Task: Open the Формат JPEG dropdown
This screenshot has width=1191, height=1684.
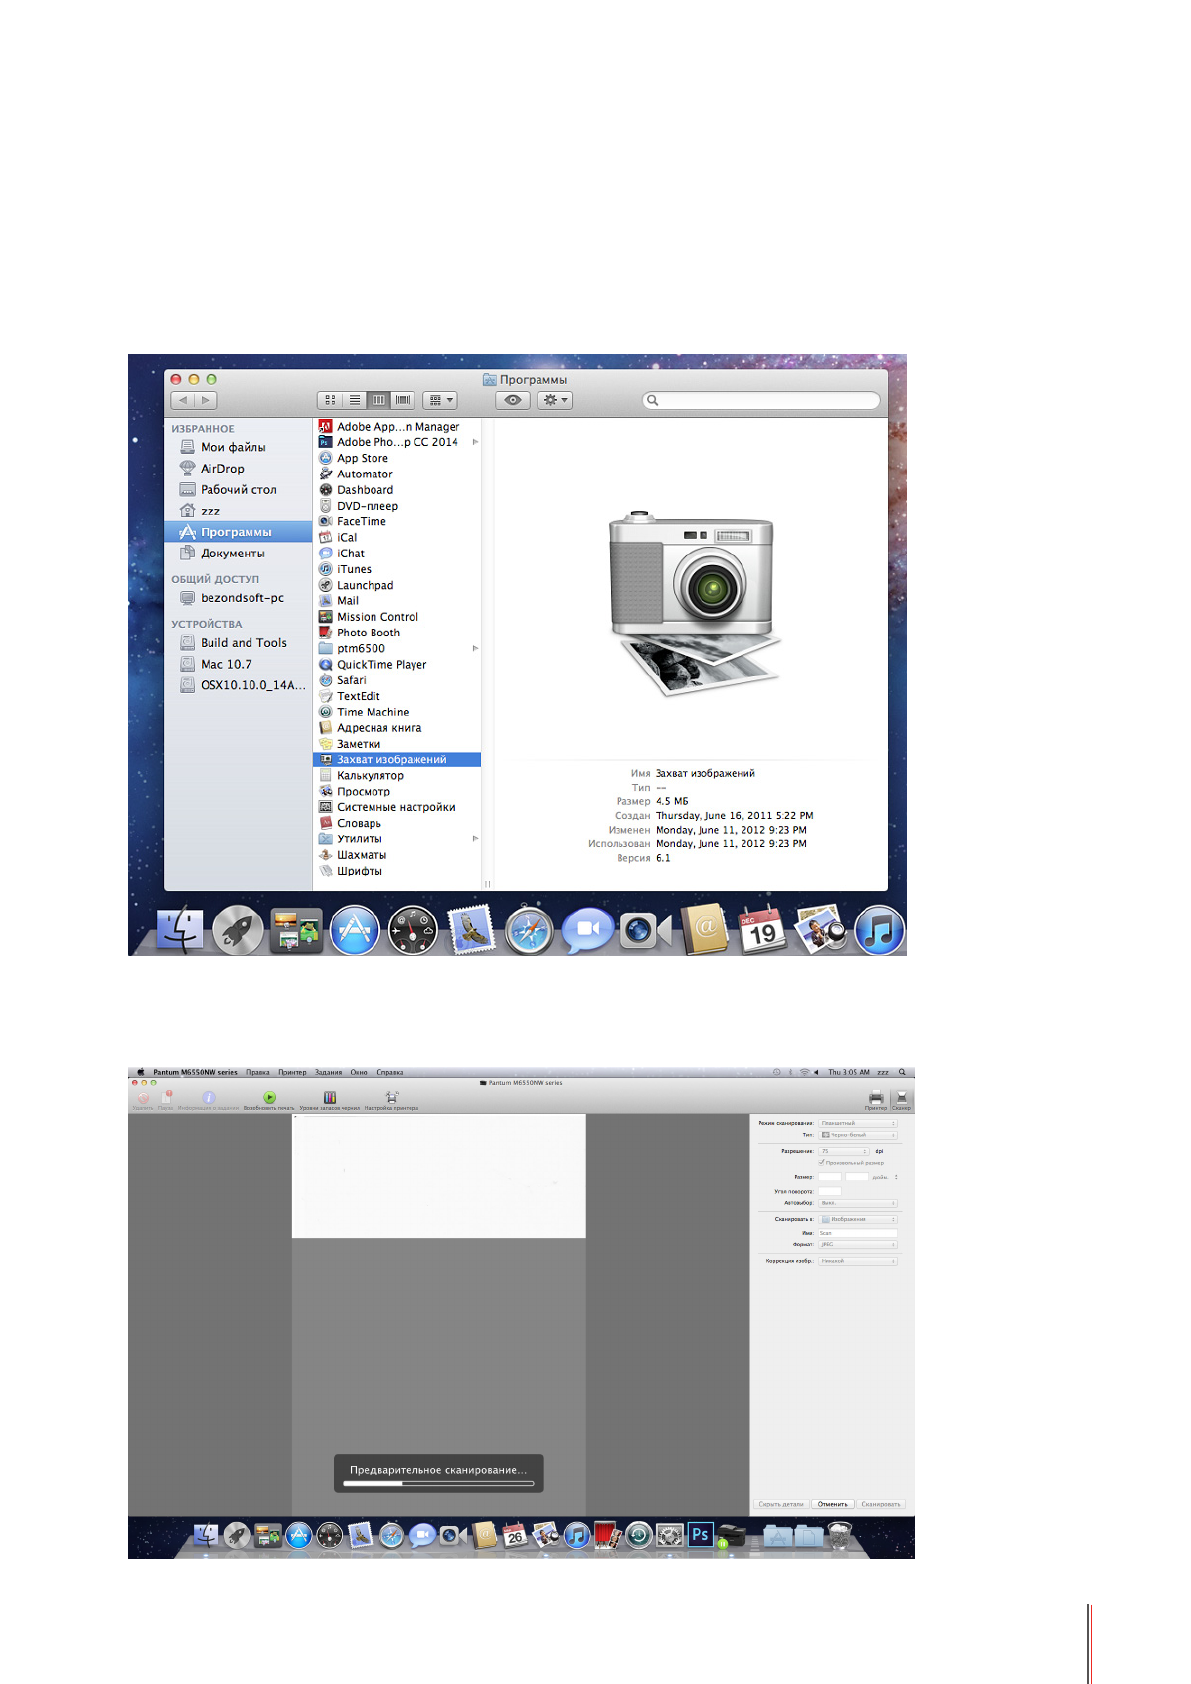Action: pos(858,1244)
